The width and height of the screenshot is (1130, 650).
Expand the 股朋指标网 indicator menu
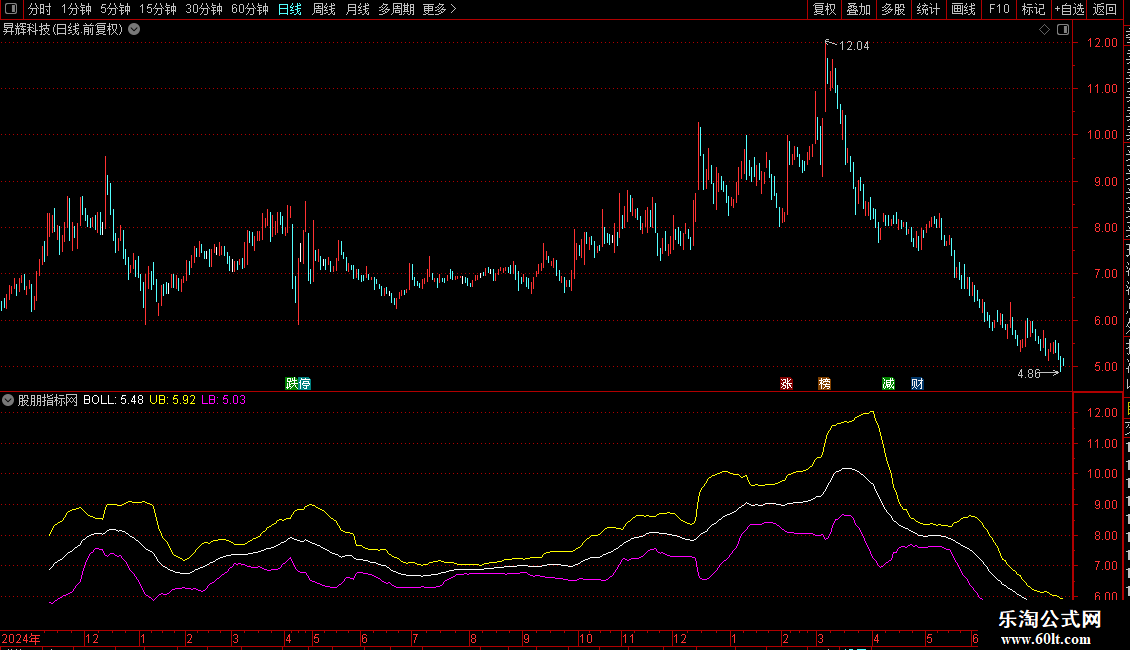tap(8, 400)
